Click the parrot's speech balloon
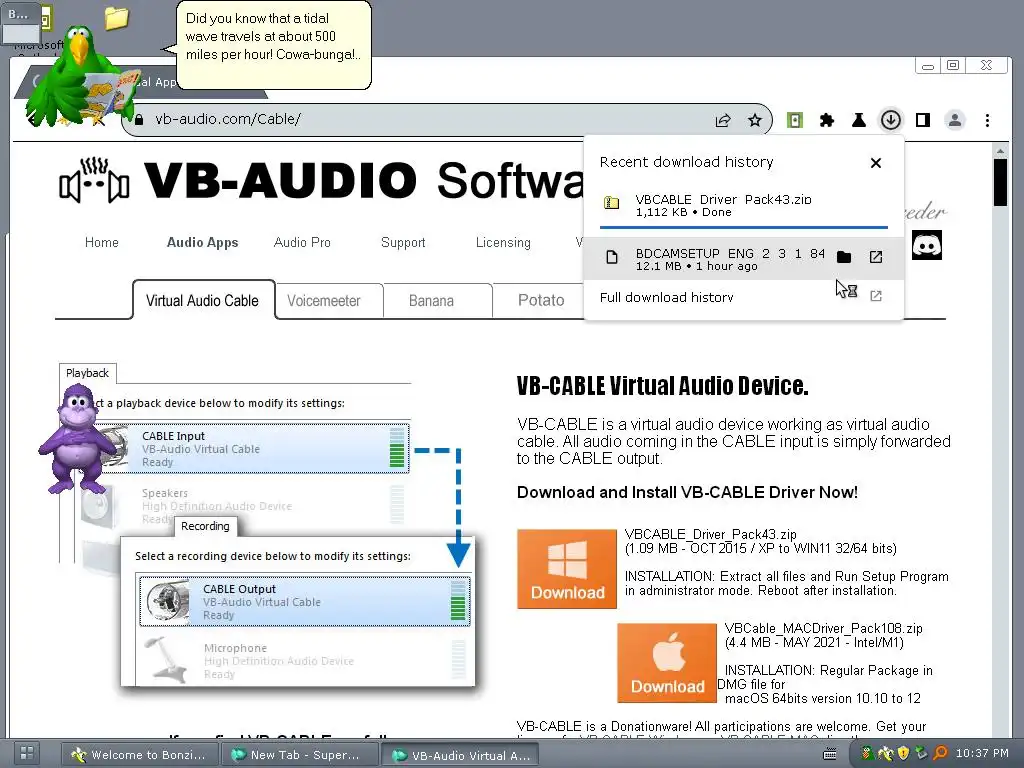This screenshot has width=1024, height=768. (x=274, y=44)
